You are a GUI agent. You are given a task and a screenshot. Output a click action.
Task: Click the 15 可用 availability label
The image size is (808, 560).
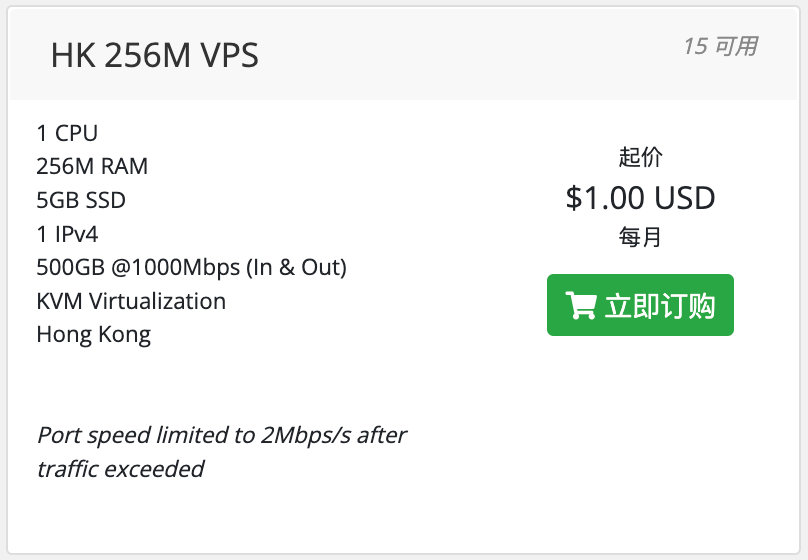pos(720,46)
